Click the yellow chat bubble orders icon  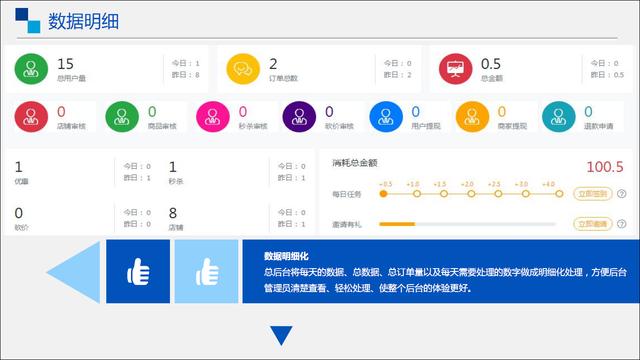tap(243, 69)
